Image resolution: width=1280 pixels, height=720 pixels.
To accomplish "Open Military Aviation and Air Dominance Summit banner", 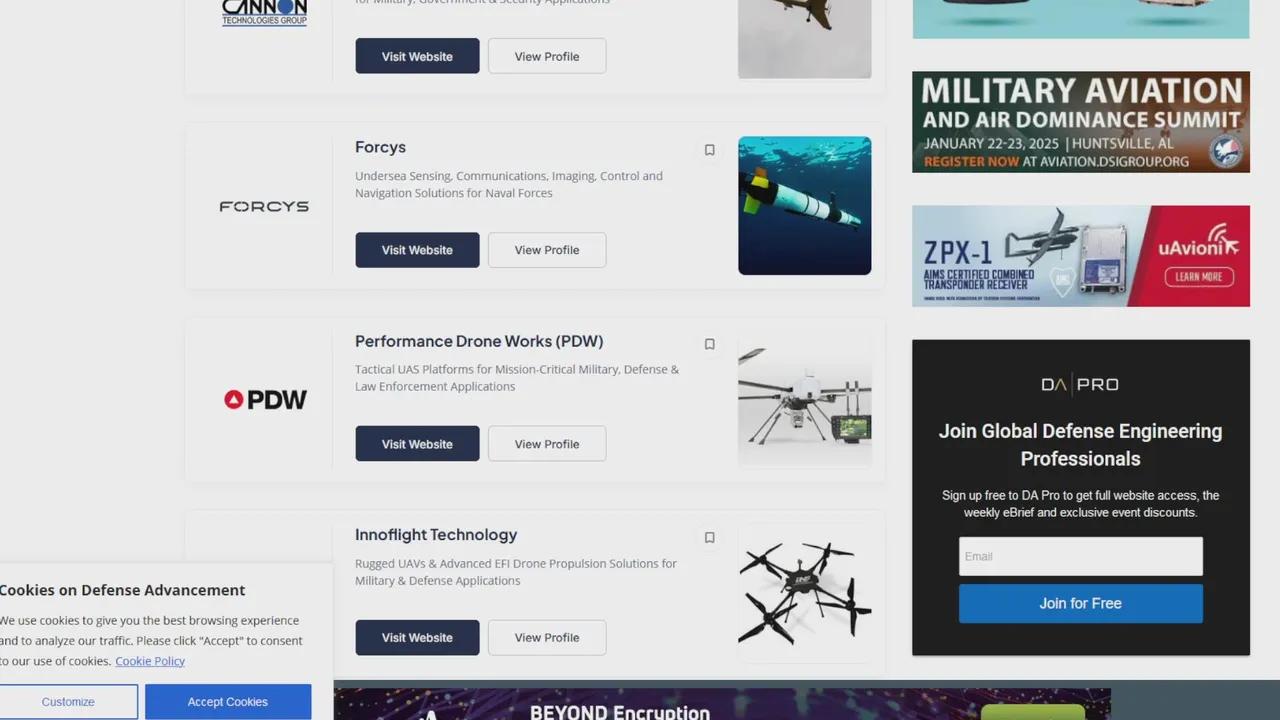I will (x=1081, y=122).
